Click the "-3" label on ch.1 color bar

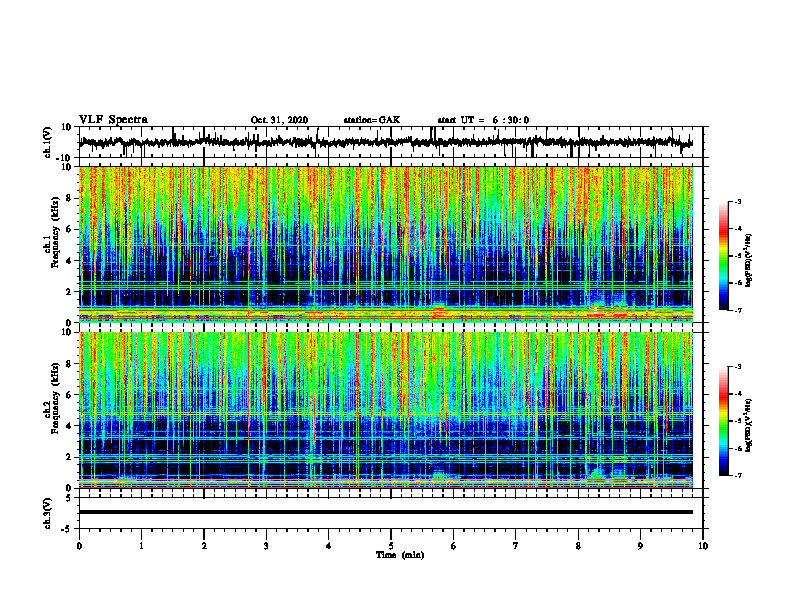[x=737, y=201]
